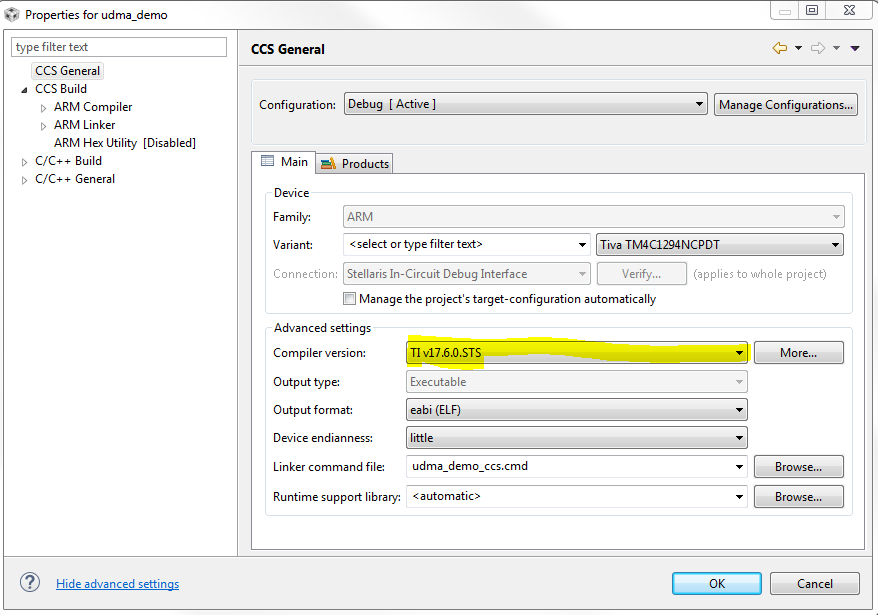The height and width of the screenshot is (615, 878).
Task: Switch to the Main tab
Action: 285,162
